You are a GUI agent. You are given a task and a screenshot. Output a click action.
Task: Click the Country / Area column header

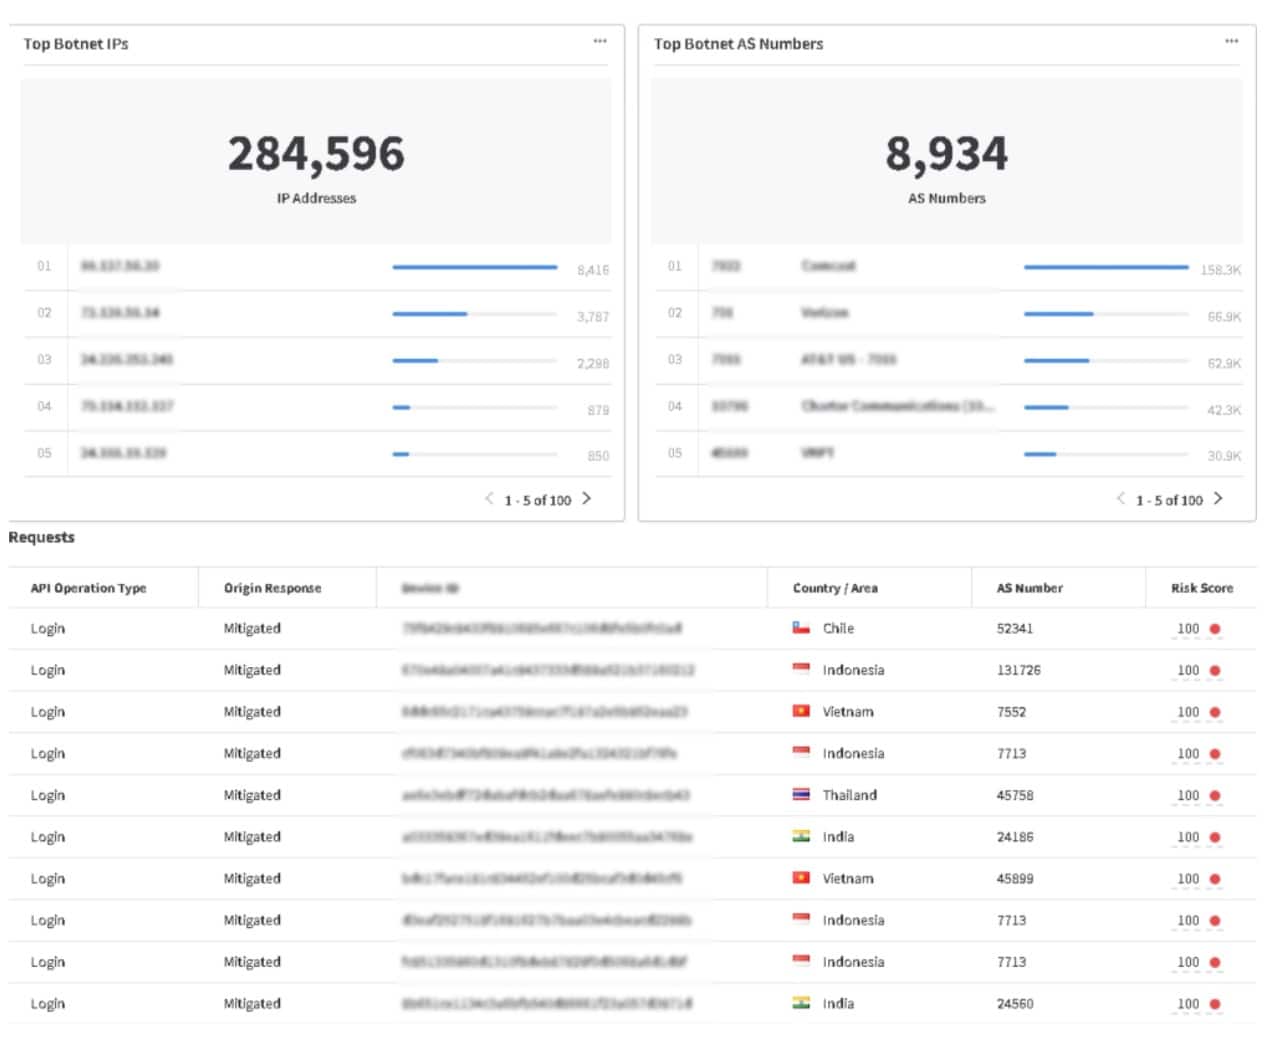click(x=835, y=588)
